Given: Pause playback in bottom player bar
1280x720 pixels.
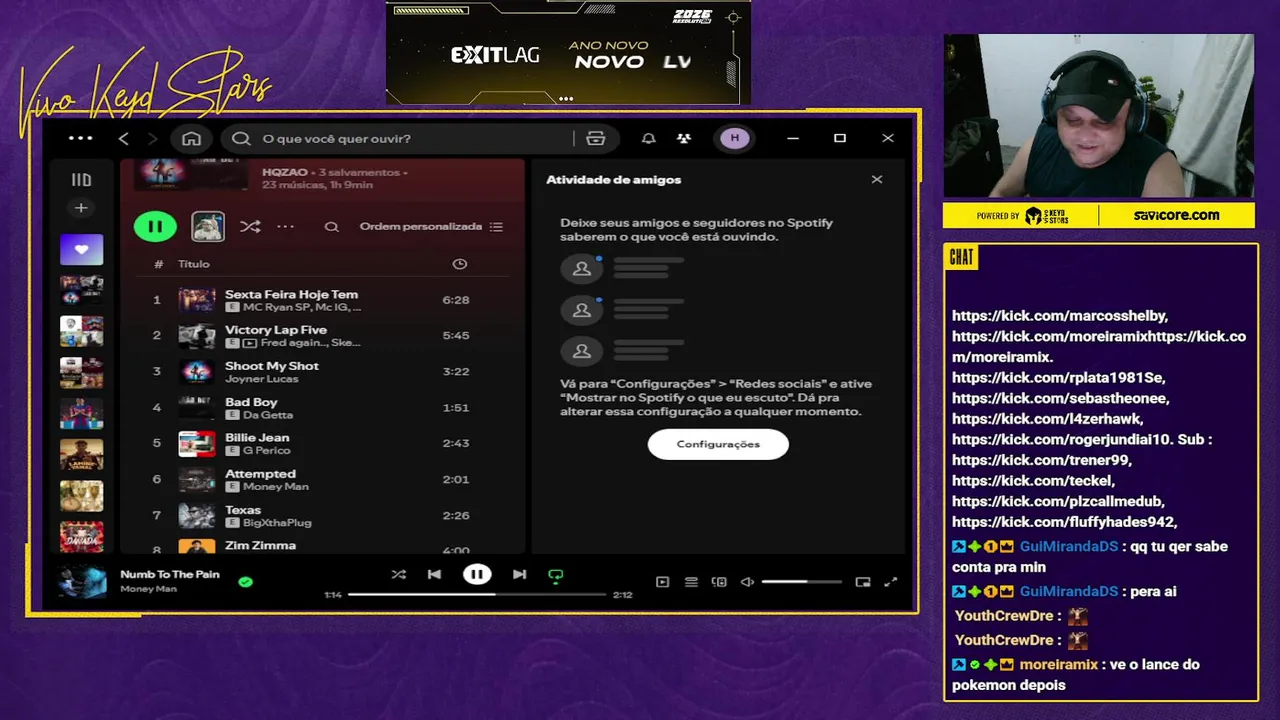Looking at the screenshot, I should click(x=477, y=574).
